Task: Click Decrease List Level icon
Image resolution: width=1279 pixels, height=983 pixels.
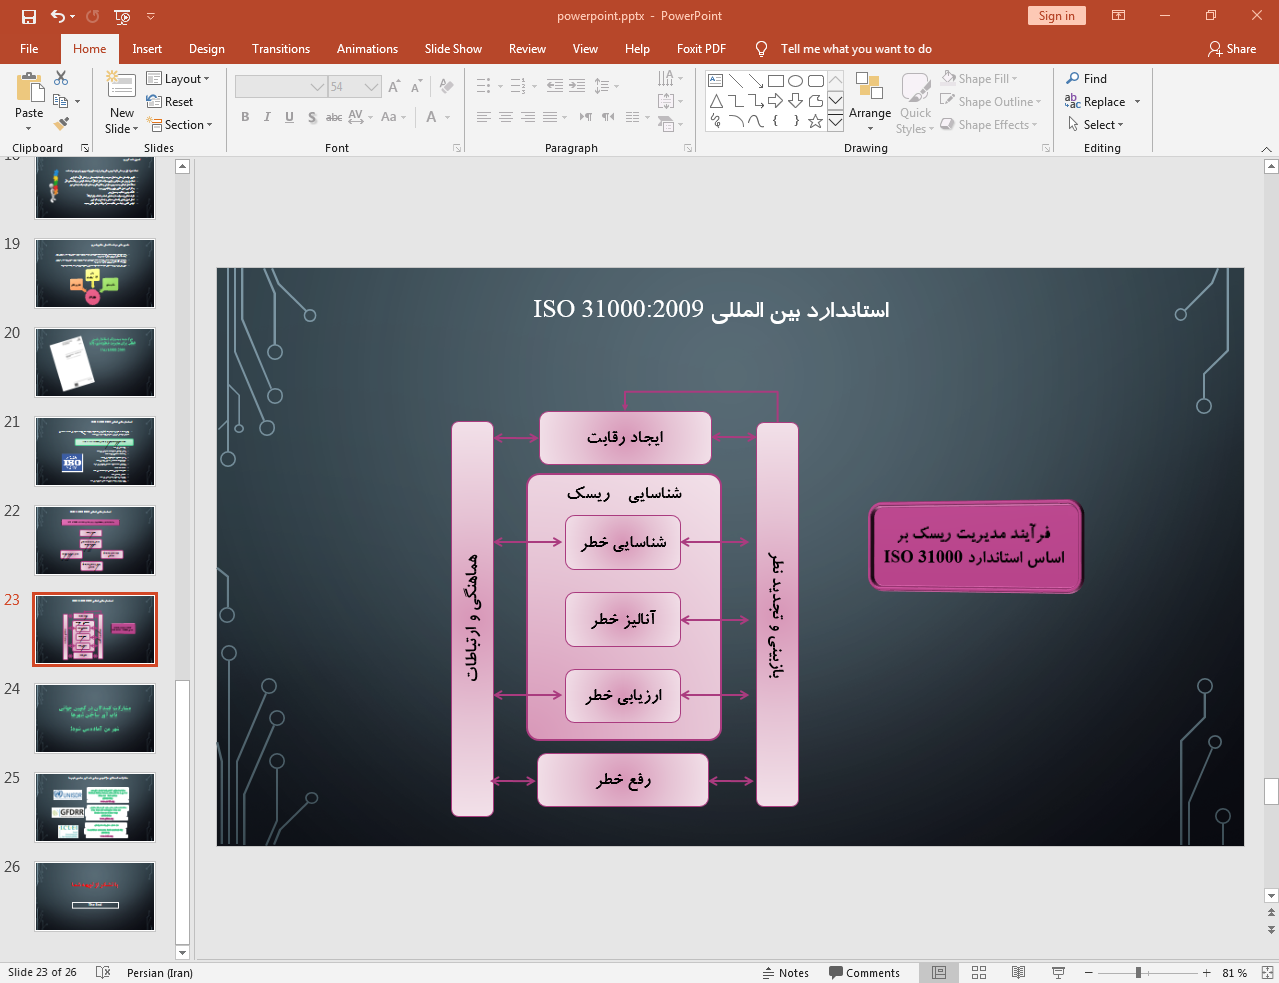Action: [555, 86]
